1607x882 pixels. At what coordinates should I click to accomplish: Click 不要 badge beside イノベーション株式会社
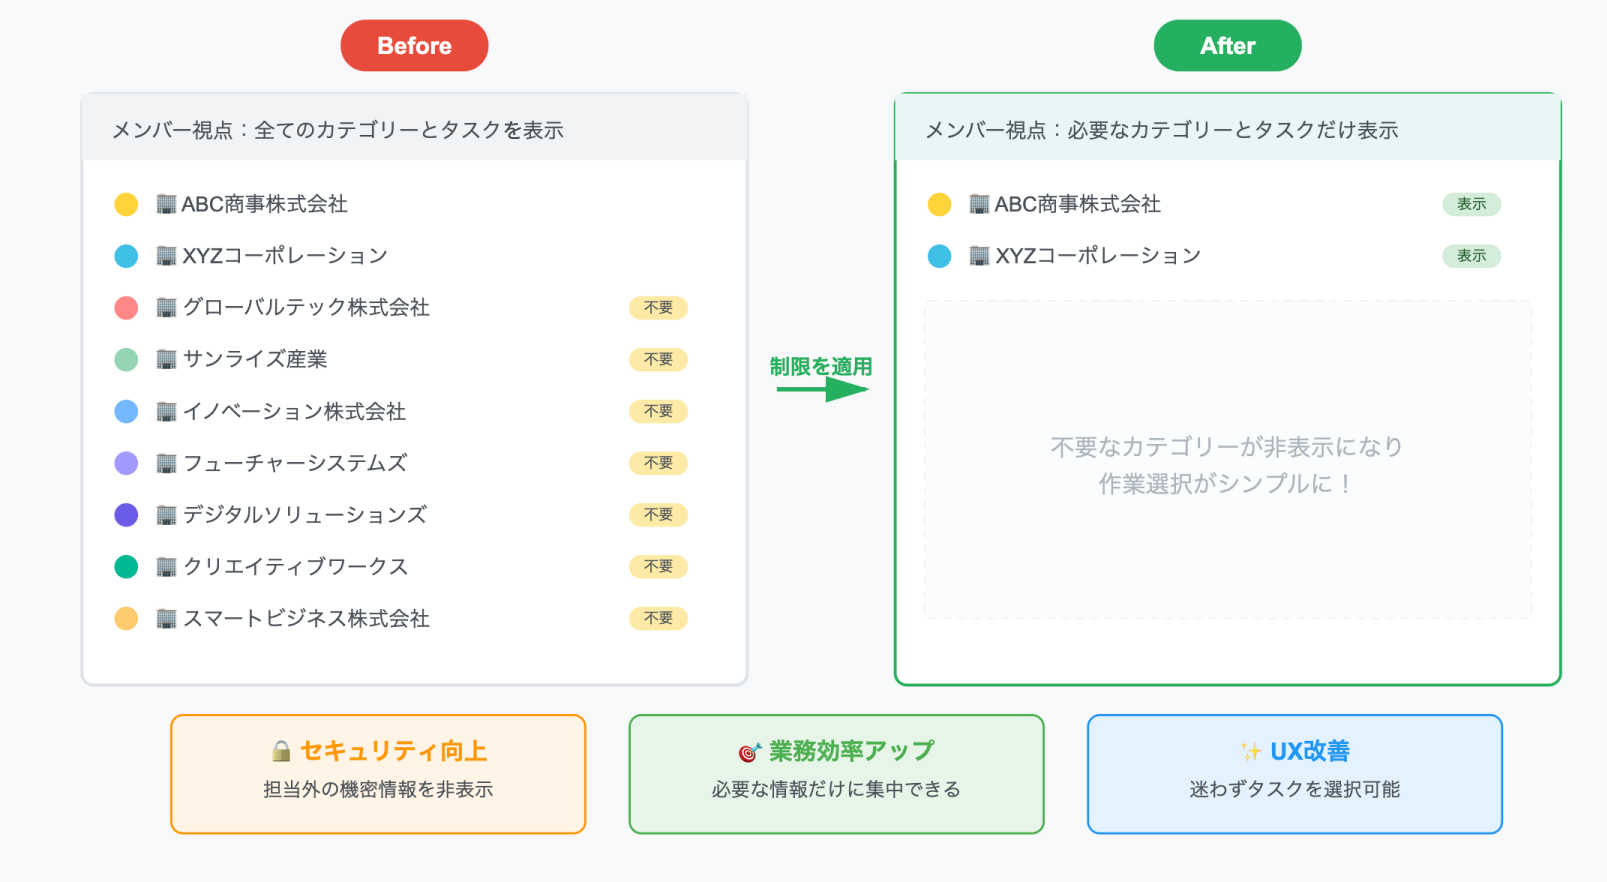tap(658, 411)
